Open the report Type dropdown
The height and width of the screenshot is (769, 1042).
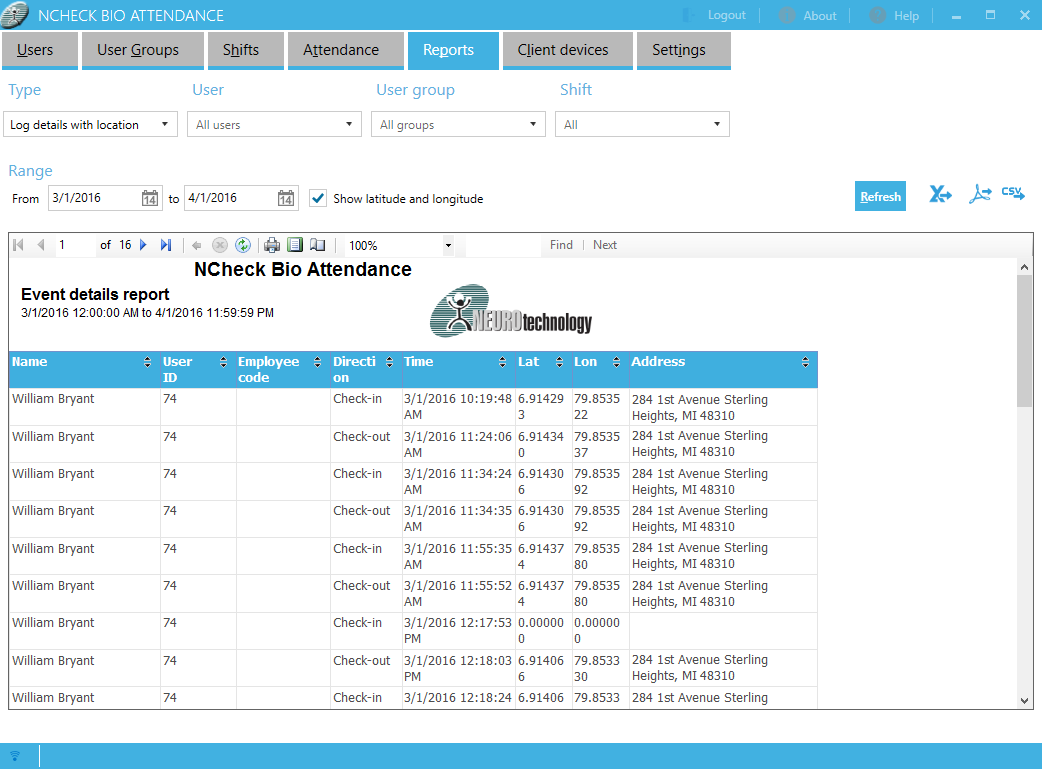click(90, 124)
